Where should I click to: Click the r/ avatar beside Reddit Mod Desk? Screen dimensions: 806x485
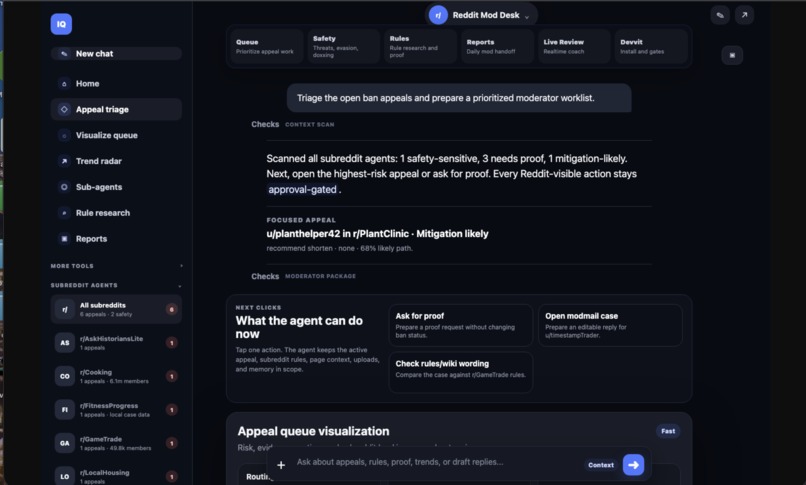point(438,15)
